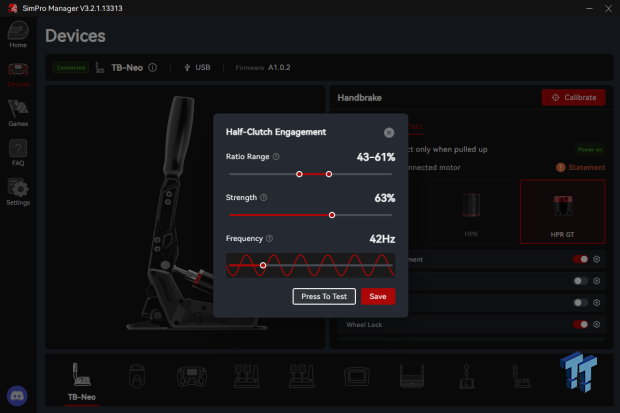This screenshot has height=413, width=620.
Task: Open Wheel Lock settings gear
Action: pos(597,324)
